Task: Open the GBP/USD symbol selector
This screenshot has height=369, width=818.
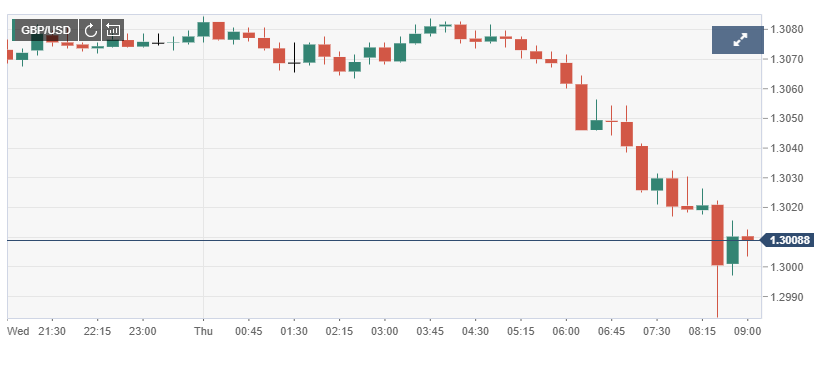Action: 45,30
